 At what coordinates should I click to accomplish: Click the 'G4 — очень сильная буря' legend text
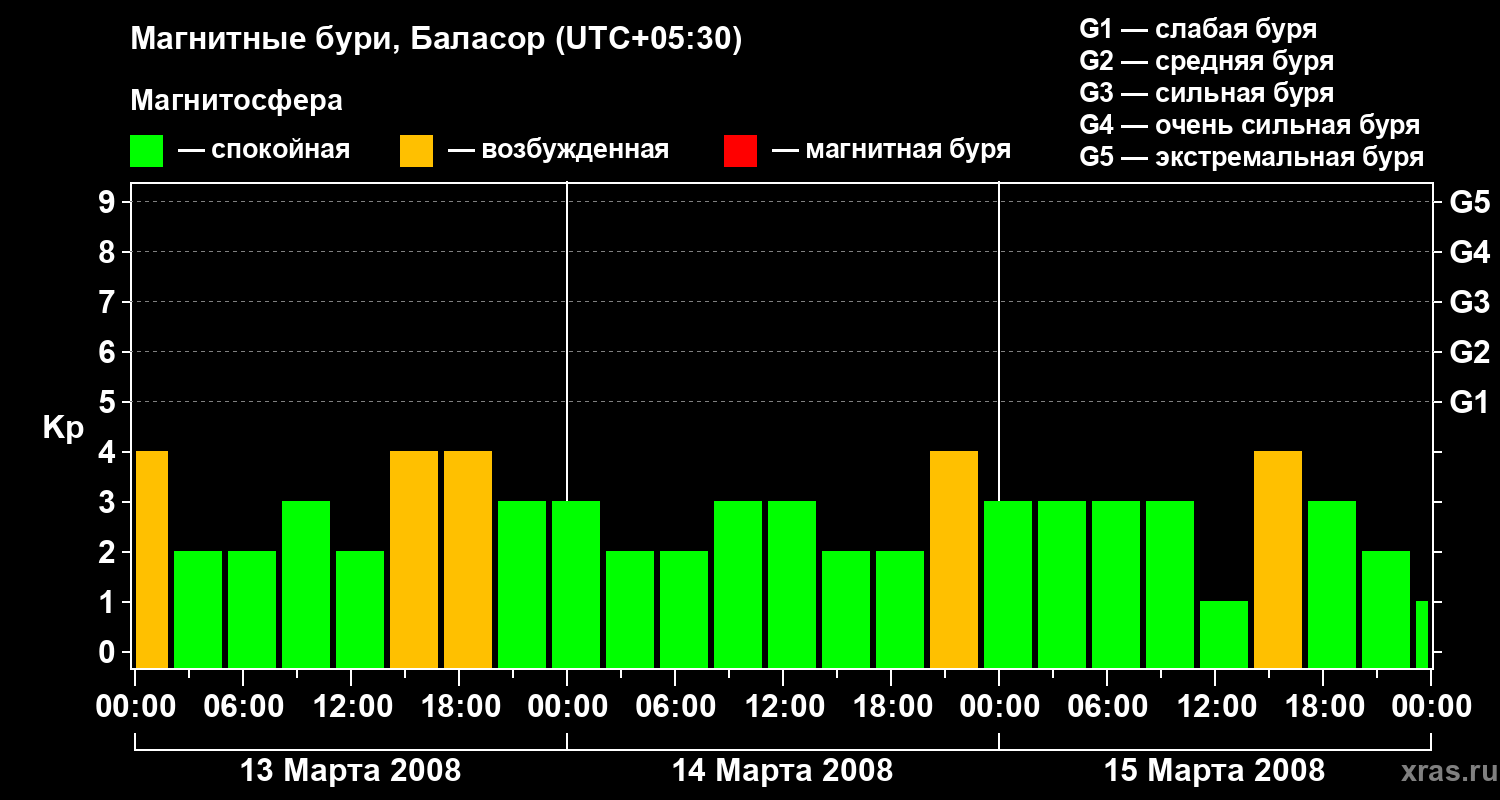[1250, 125]
